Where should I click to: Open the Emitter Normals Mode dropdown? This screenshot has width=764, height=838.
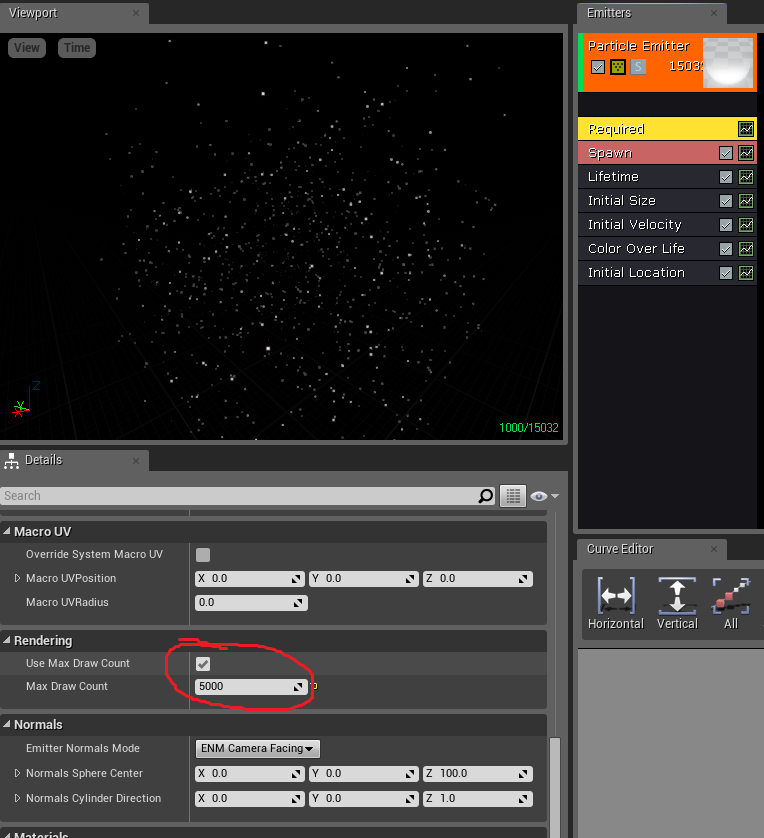click(257, 749)
